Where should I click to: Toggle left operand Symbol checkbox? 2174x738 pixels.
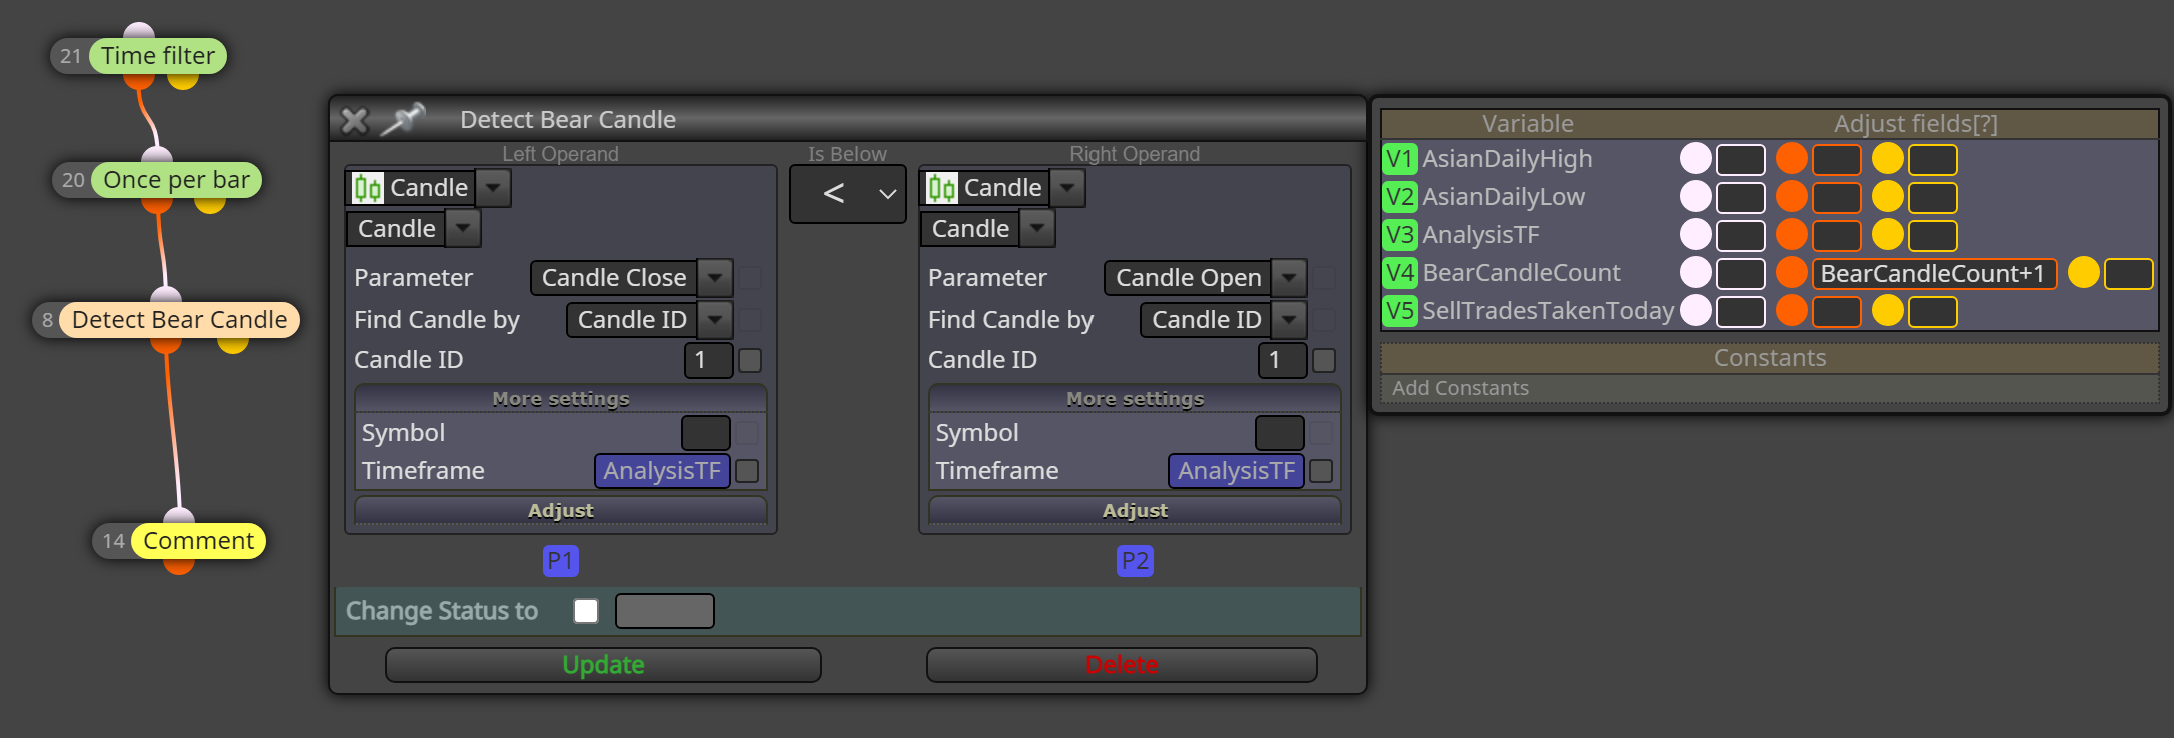point(747,433)
